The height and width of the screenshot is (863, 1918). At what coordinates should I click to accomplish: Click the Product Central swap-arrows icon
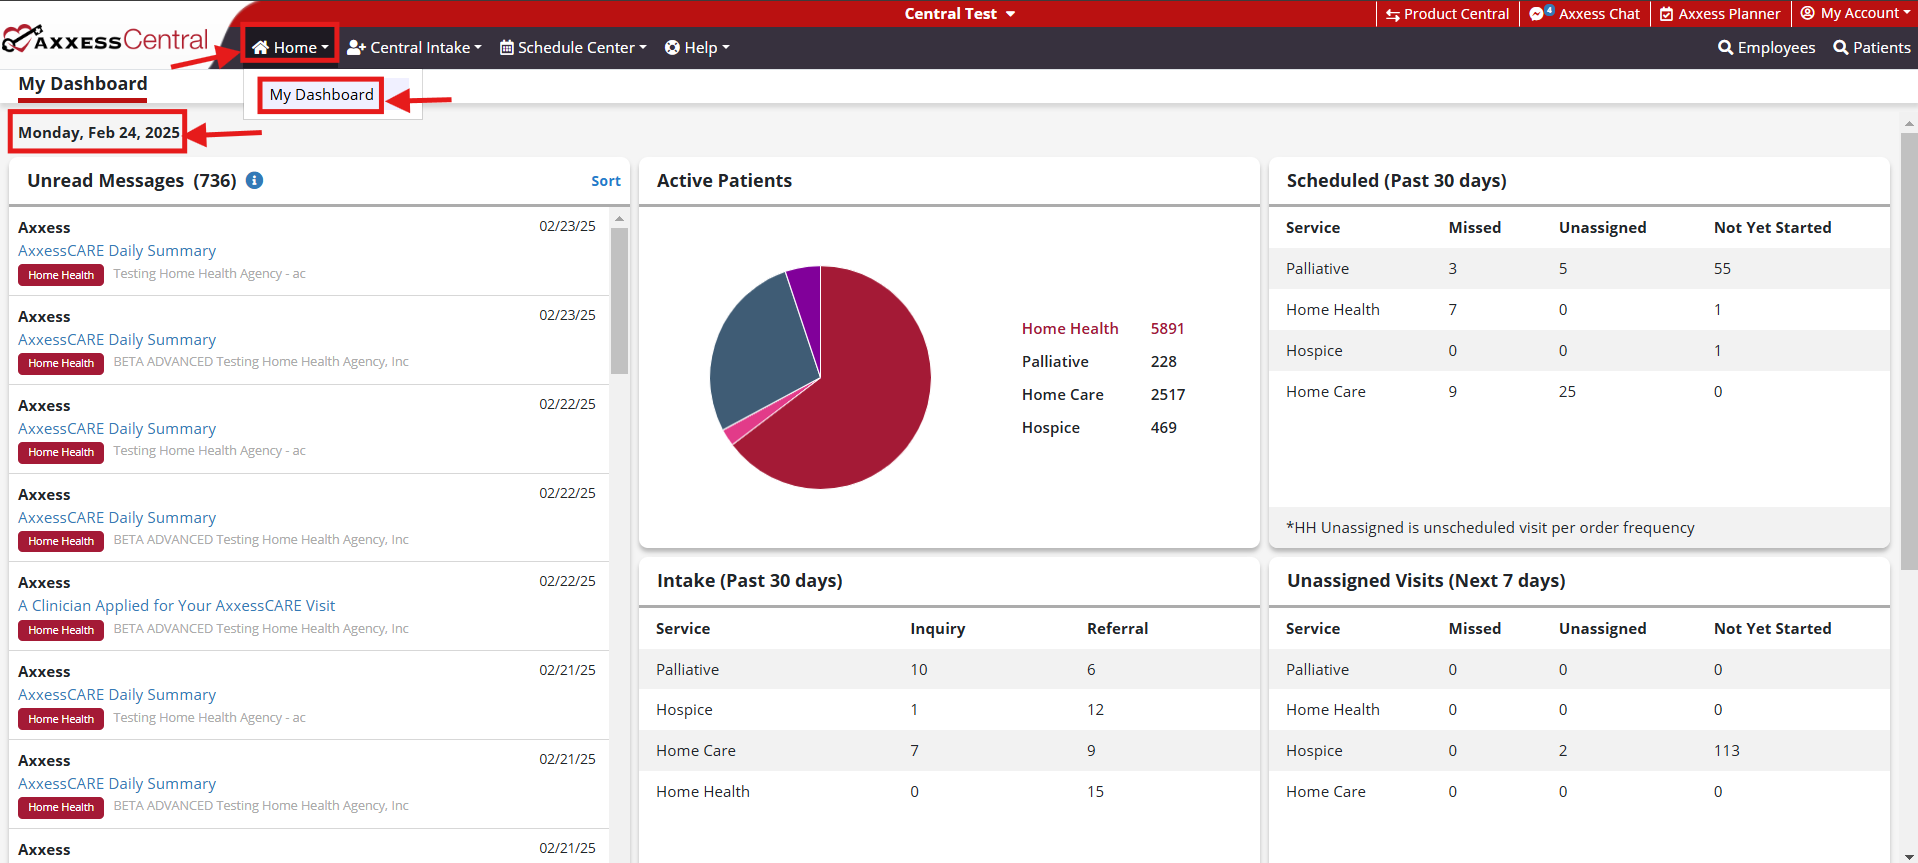point(1393,14)
